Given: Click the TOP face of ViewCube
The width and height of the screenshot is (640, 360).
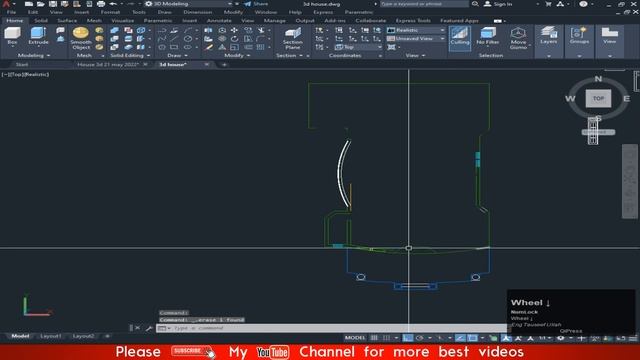Looking at the screenshot, I should point(598,98).
